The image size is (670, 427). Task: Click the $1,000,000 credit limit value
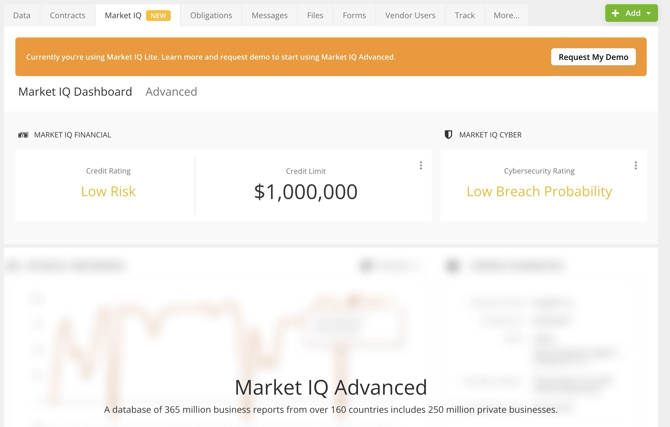(x=306, y=191)
